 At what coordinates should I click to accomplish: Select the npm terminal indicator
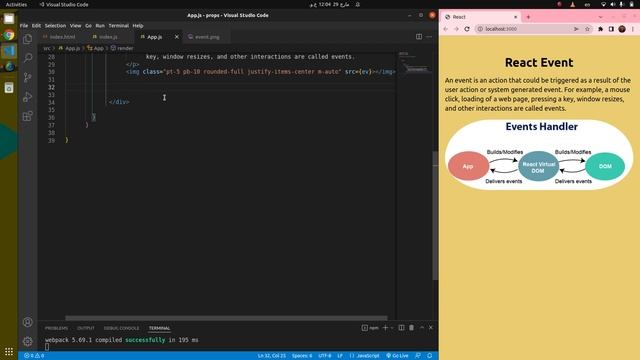click(370, 328)
